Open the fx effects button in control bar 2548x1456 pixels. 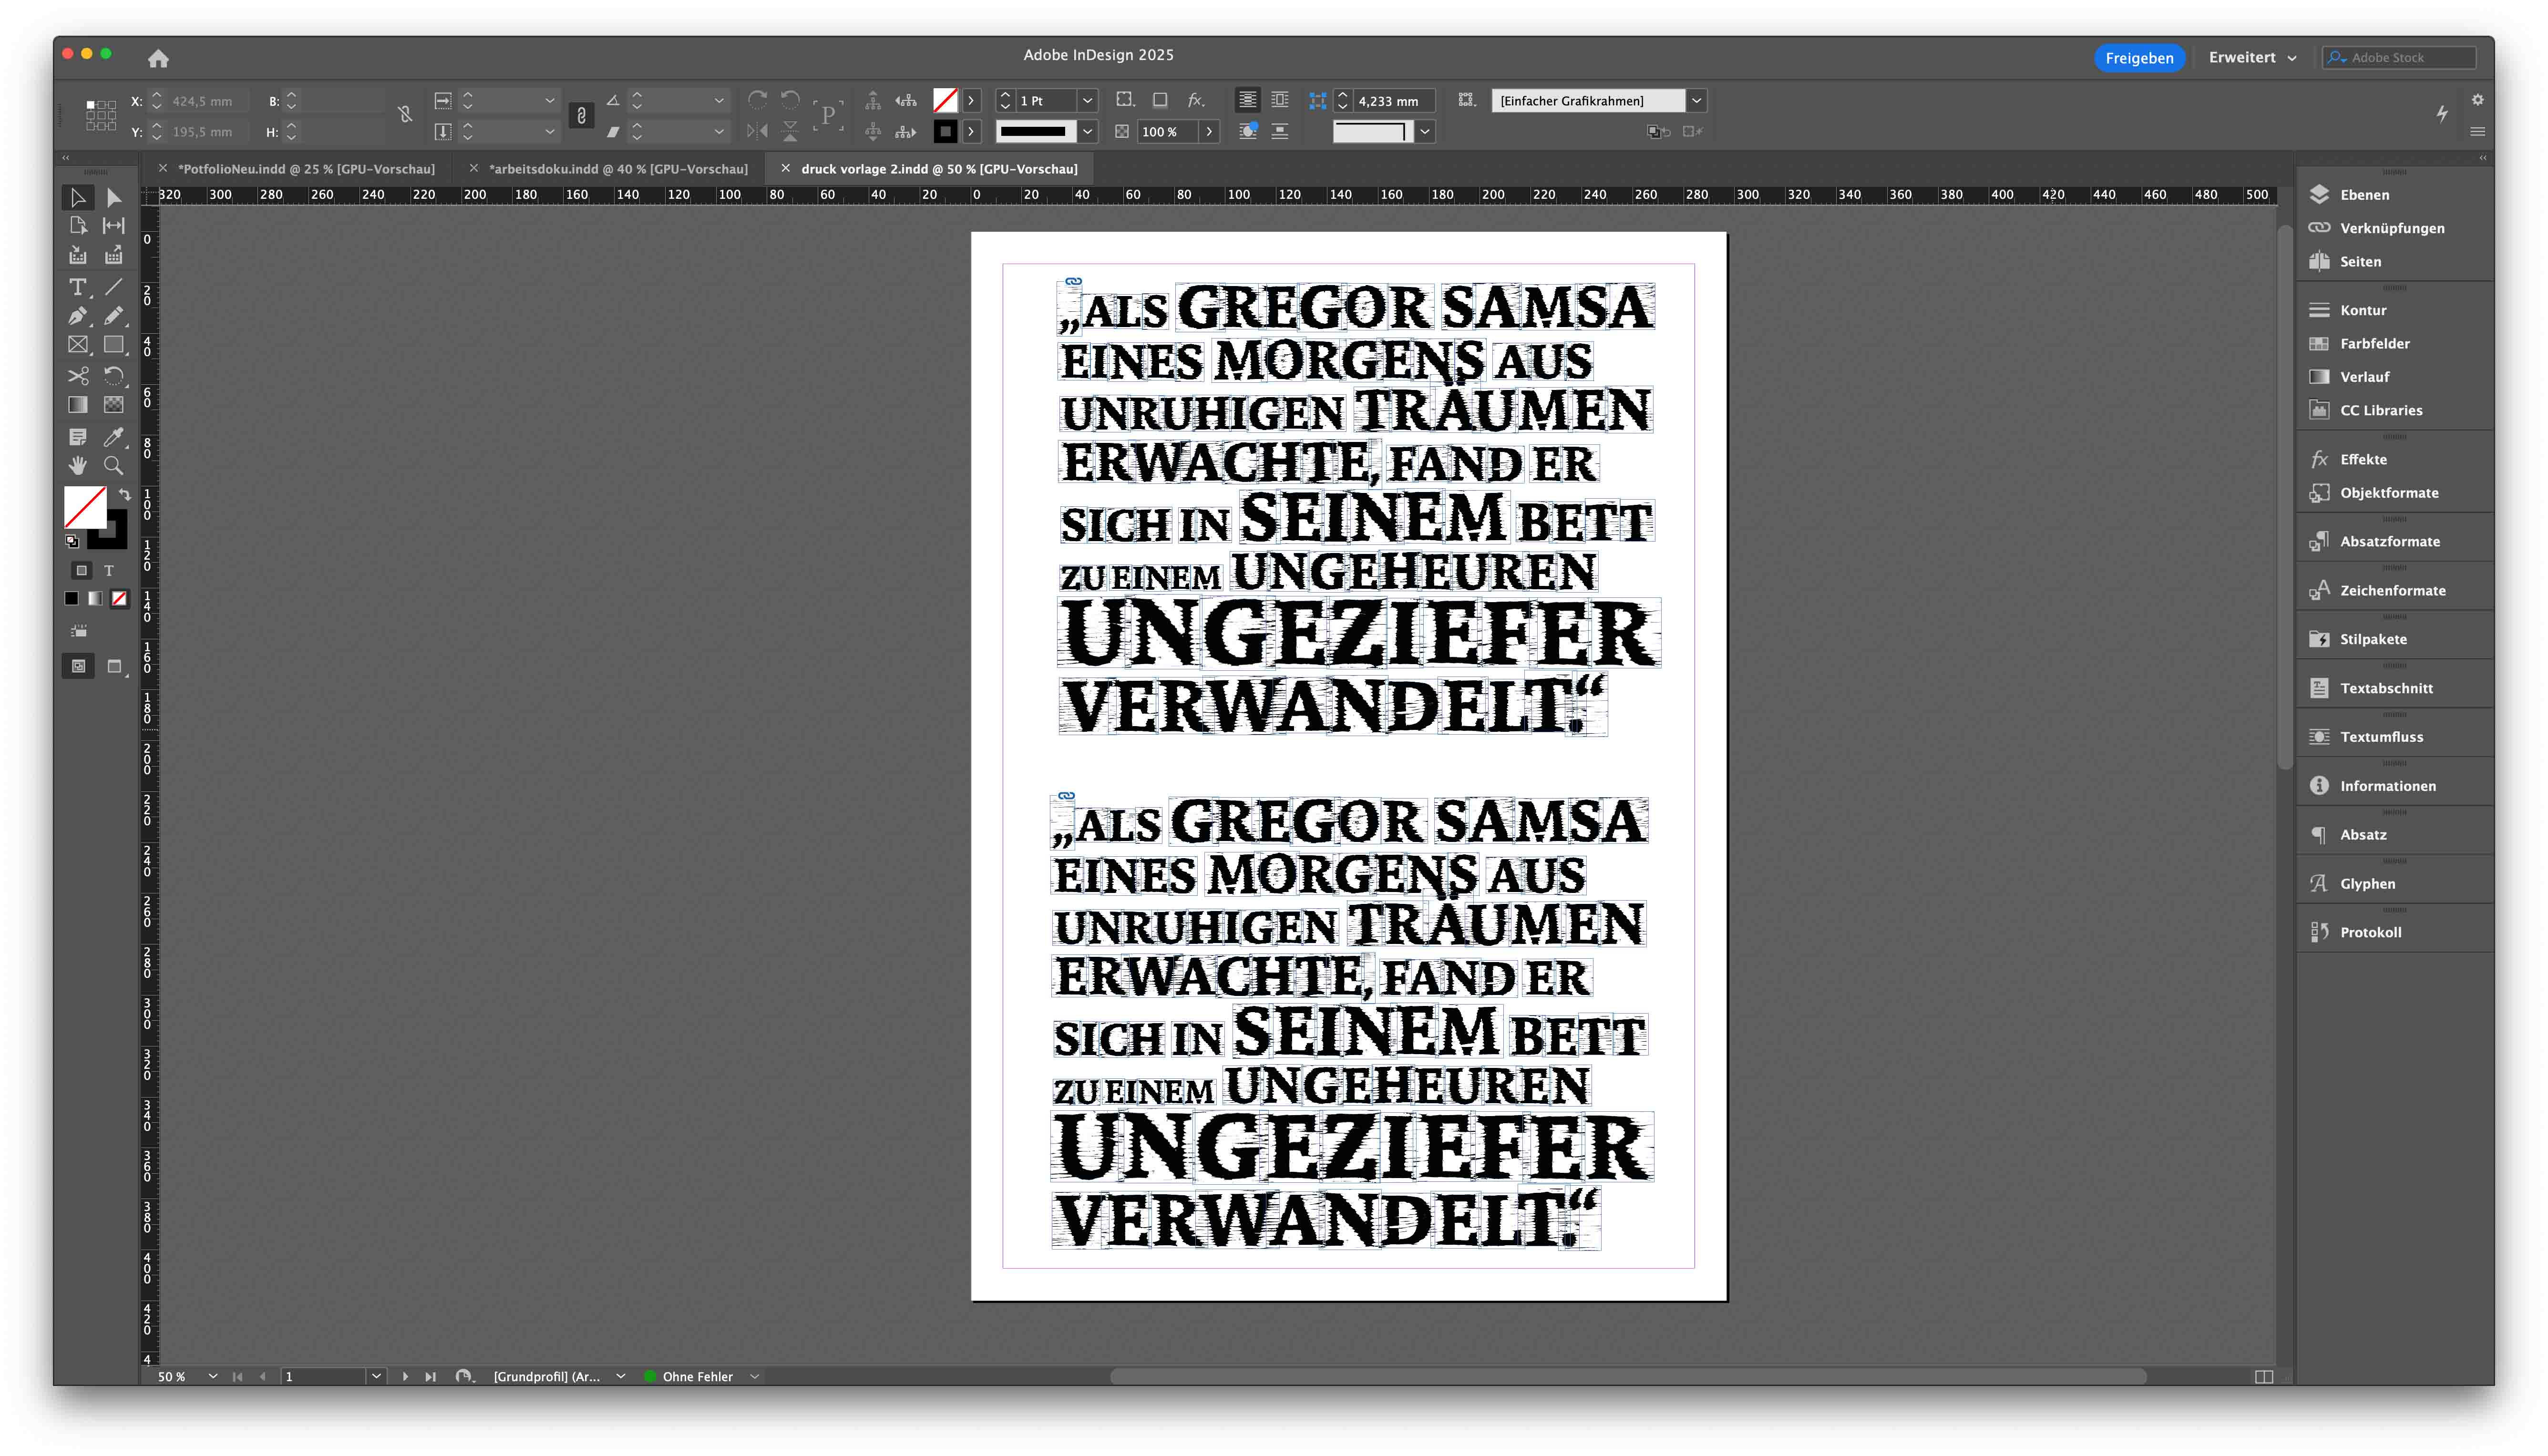tap(1195, 100)
